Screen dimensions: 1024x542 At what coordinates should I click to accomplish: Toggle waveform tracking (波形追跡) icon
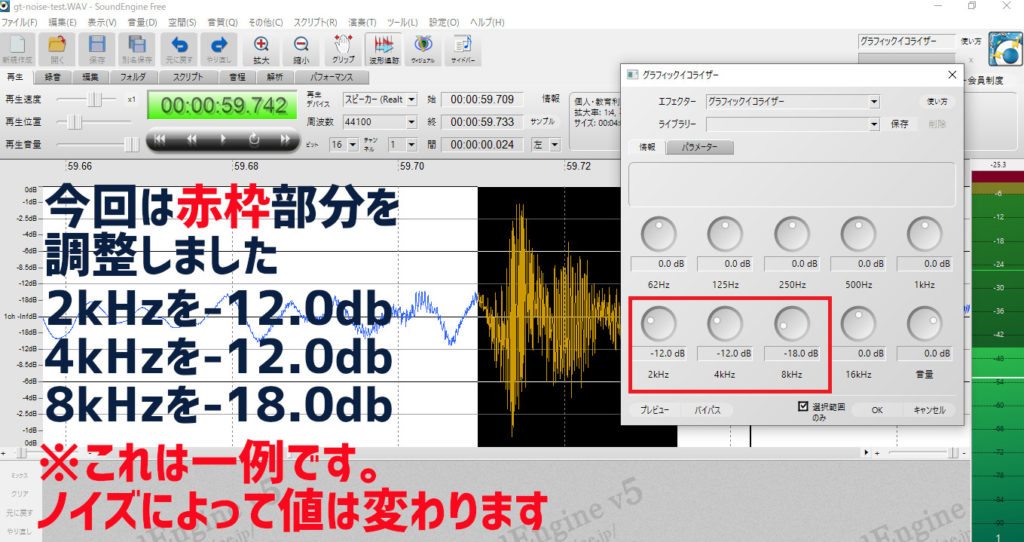tap(383, 49)
